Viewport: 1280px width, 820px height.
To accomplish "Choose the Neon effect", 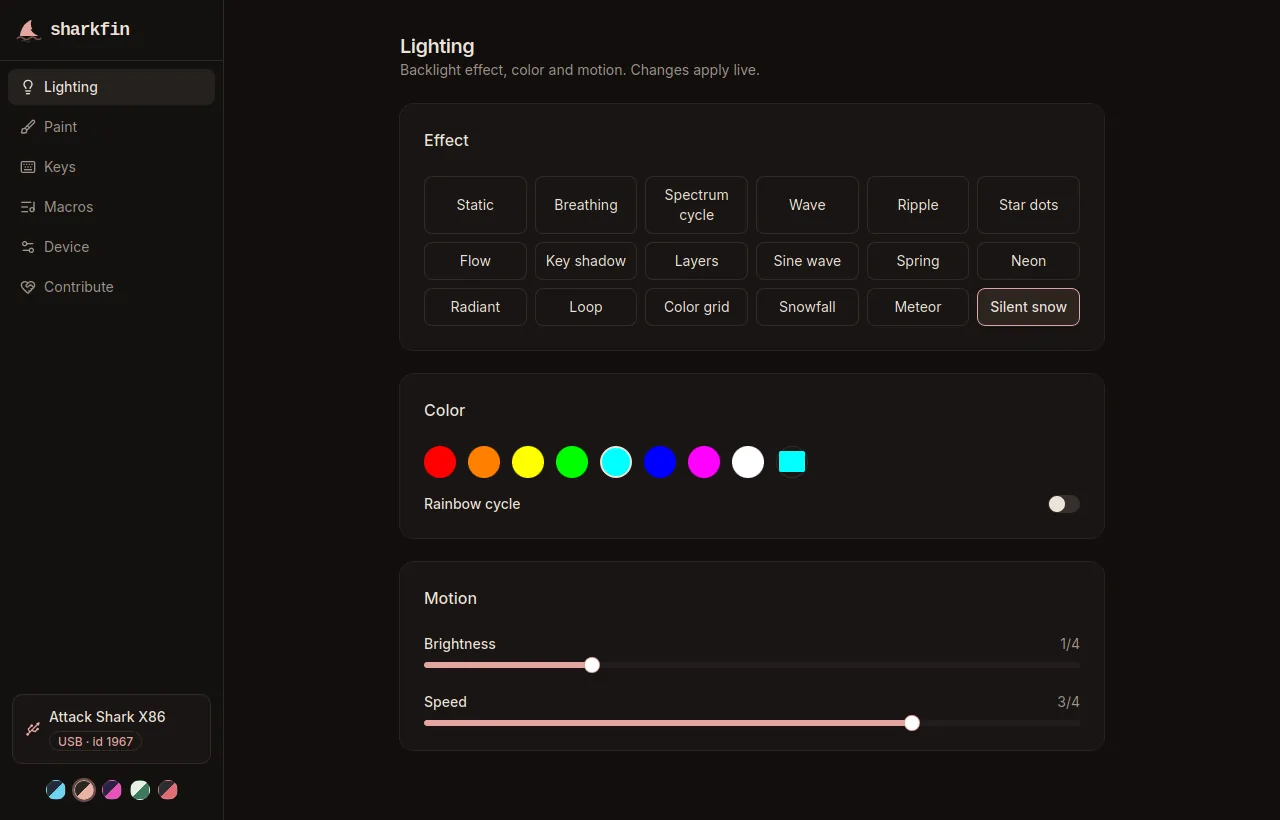I will (1028, 261).
